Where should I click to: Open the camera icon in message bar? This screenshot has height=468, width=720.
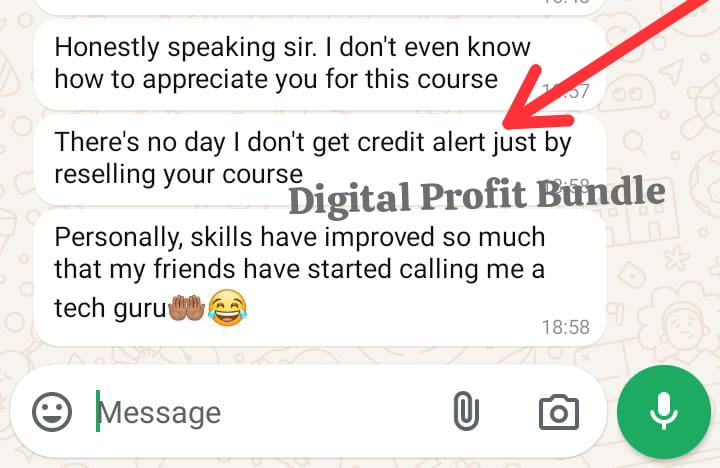(559, 412)
